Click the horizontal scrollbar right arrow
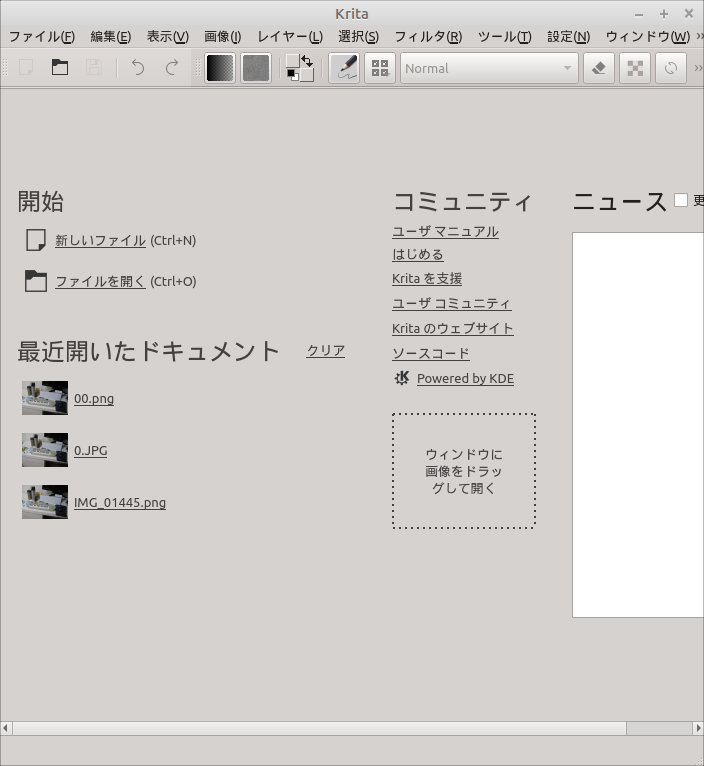Image resolution: width=704 pixels, height=766 pixels. 699,728
